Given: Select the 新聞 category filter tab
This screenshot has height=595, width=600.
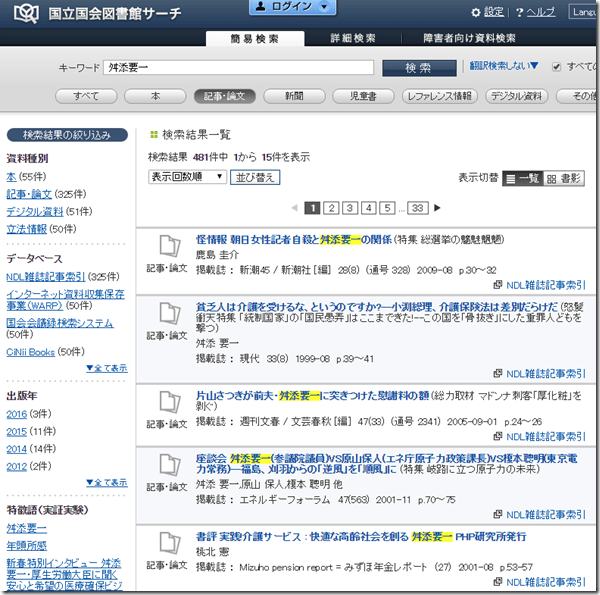Looking at the screenshot, I should click(x=294, y=96).
